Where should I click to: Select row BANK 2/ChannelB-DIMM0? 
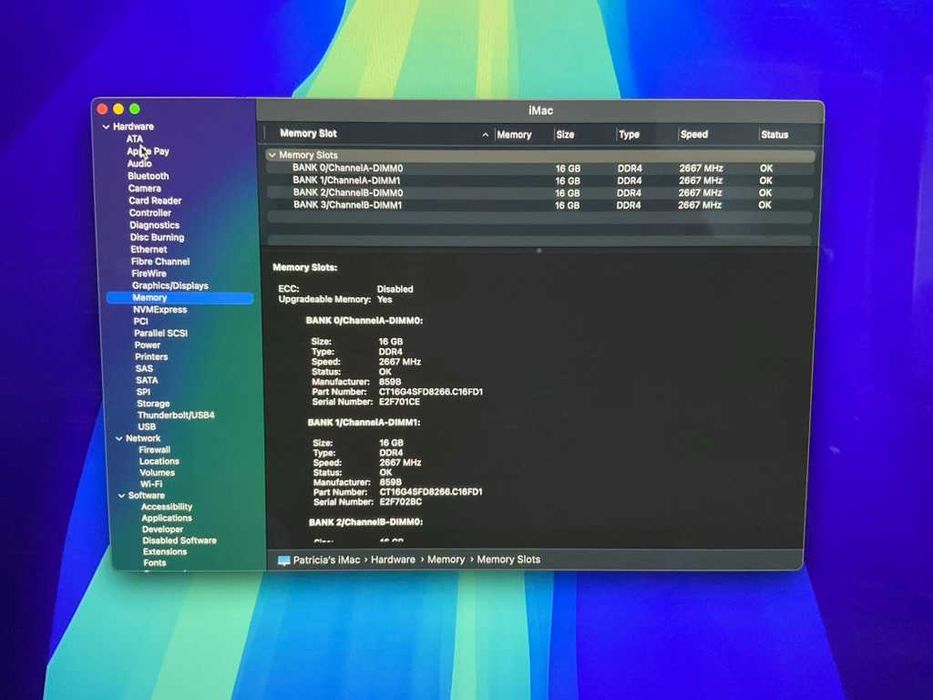click(540, 193)
